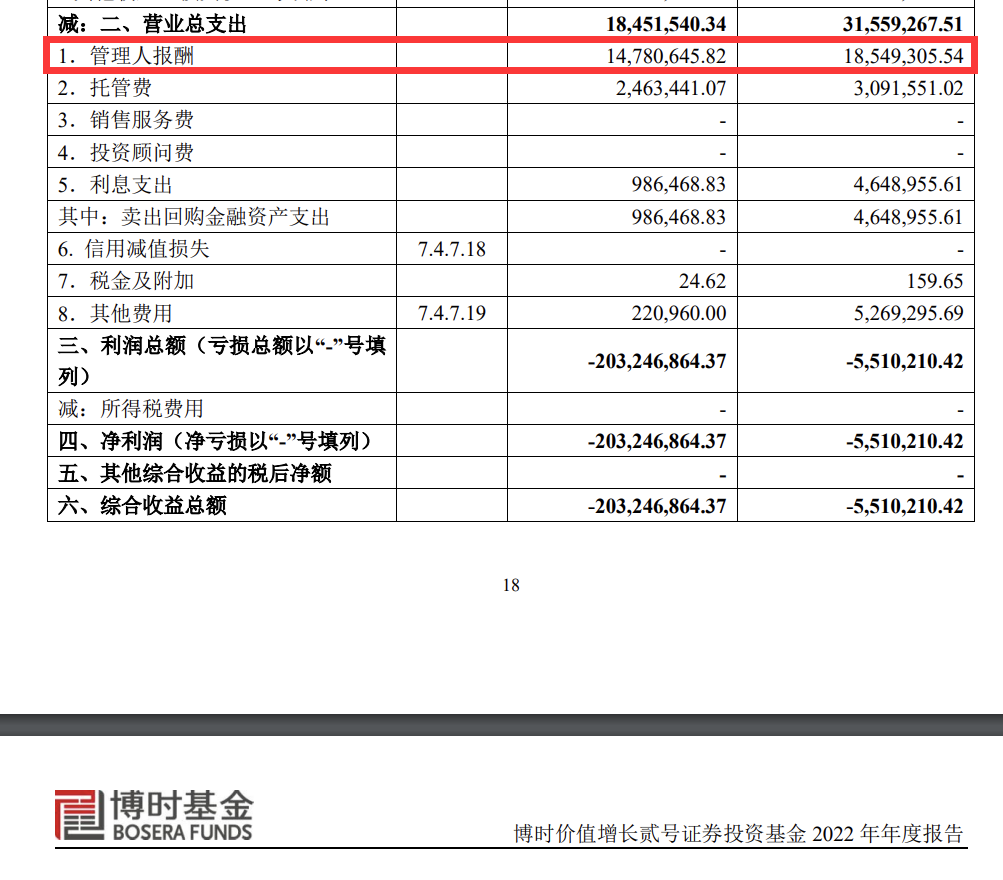The width and height of the screenshot is (1003, 880).
Task: Click the total 18,451,540.34
Action: [x=666, y=24]
